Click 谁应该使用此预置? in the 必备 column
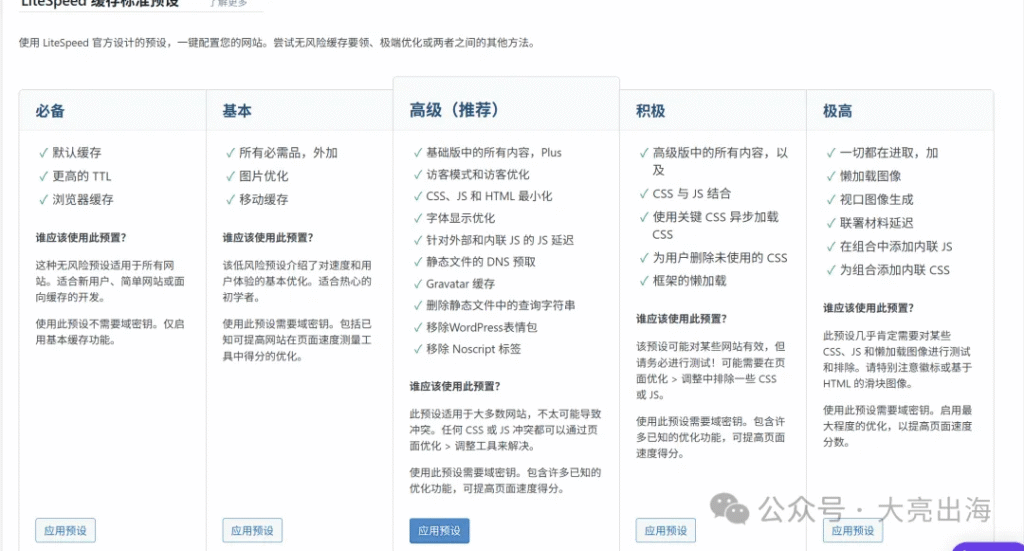Screen dimensions: 1024x551 click(x=81, y=238)
